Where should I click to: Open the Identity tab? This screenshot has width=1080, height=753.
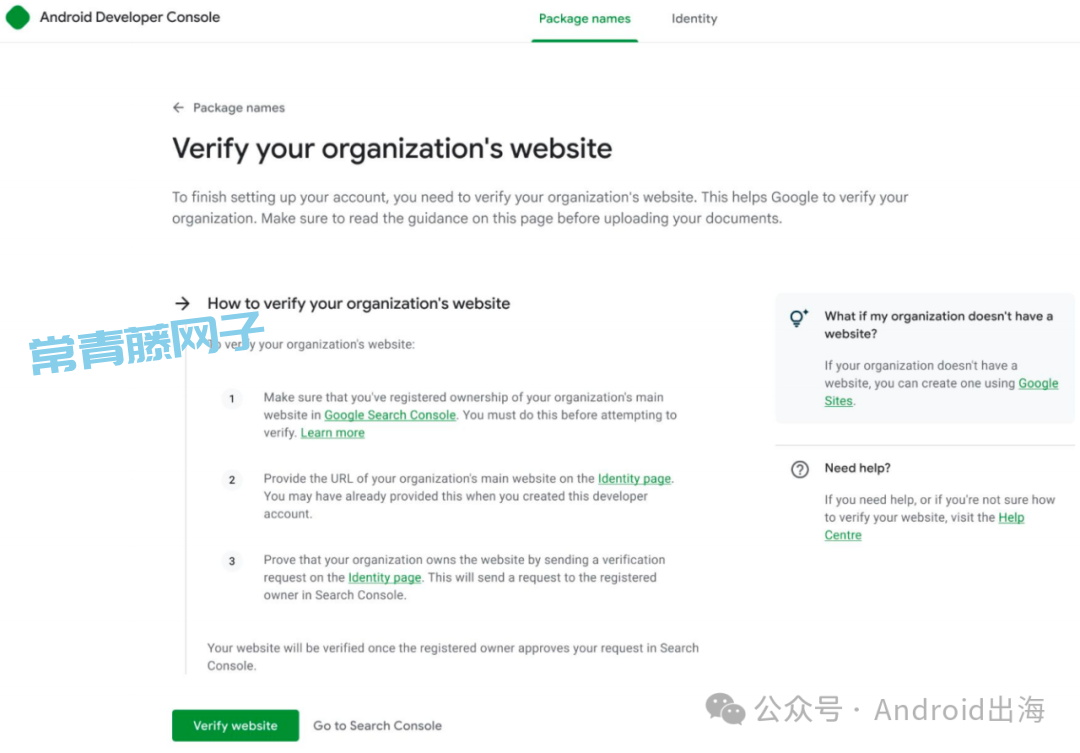(x=694, y=19)
